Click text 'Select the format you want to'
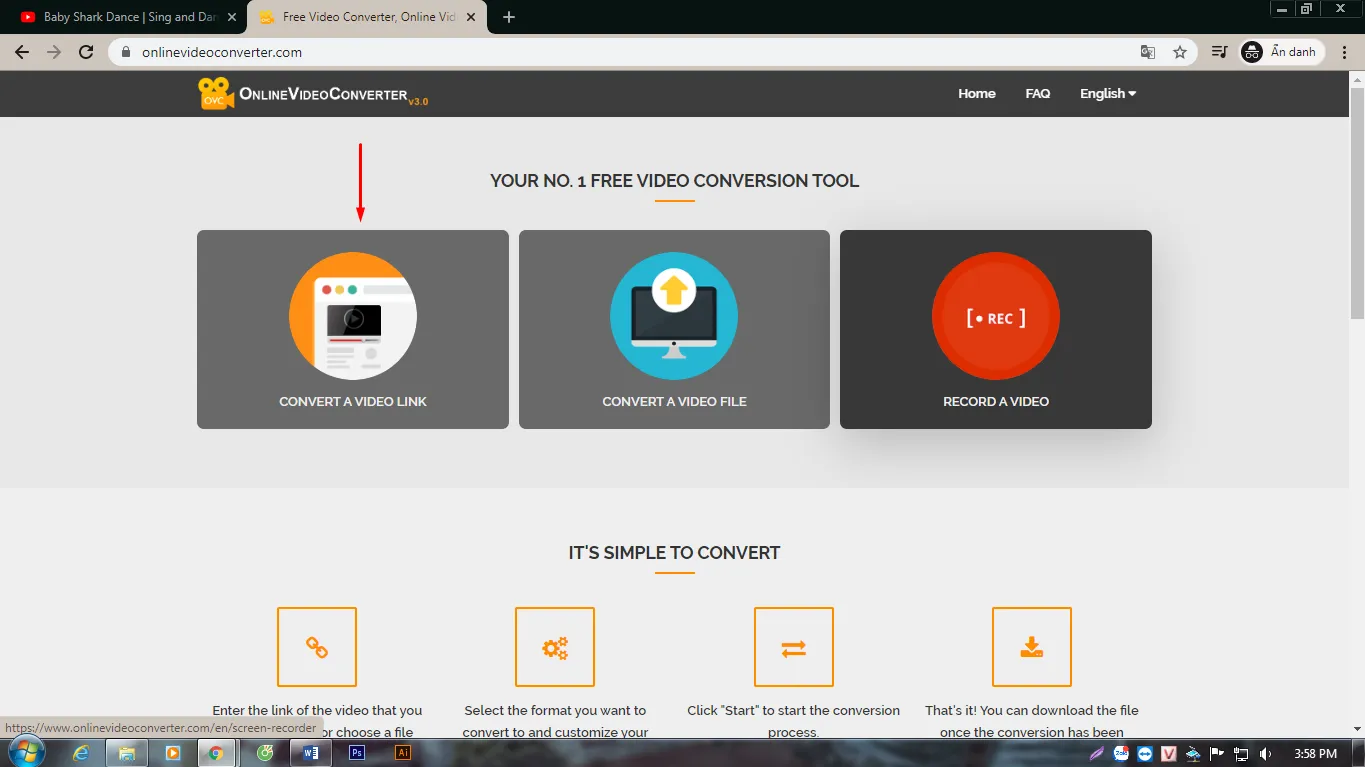 pyautogui.click(x=555, y=710)
